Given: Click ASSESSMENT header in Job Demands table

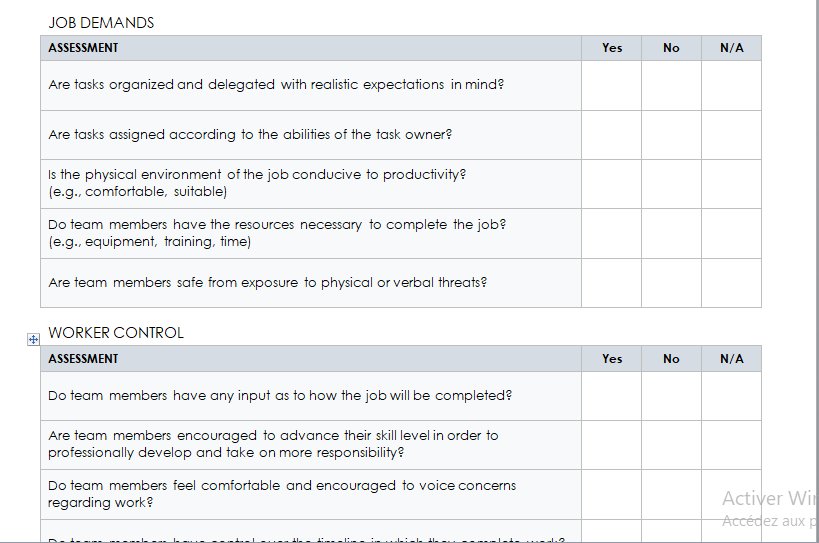Looking at the screenshot, I should point(84,48).
